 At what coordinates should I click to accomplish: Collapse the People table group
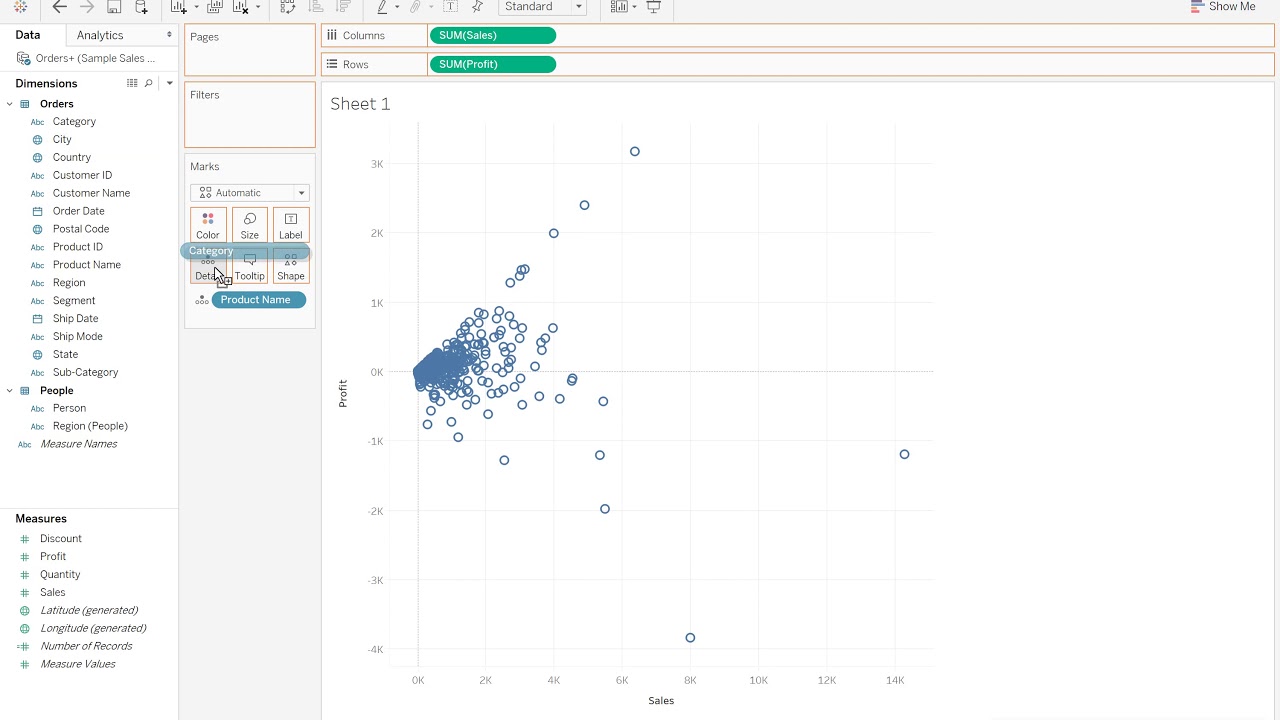tap(10, 391)
